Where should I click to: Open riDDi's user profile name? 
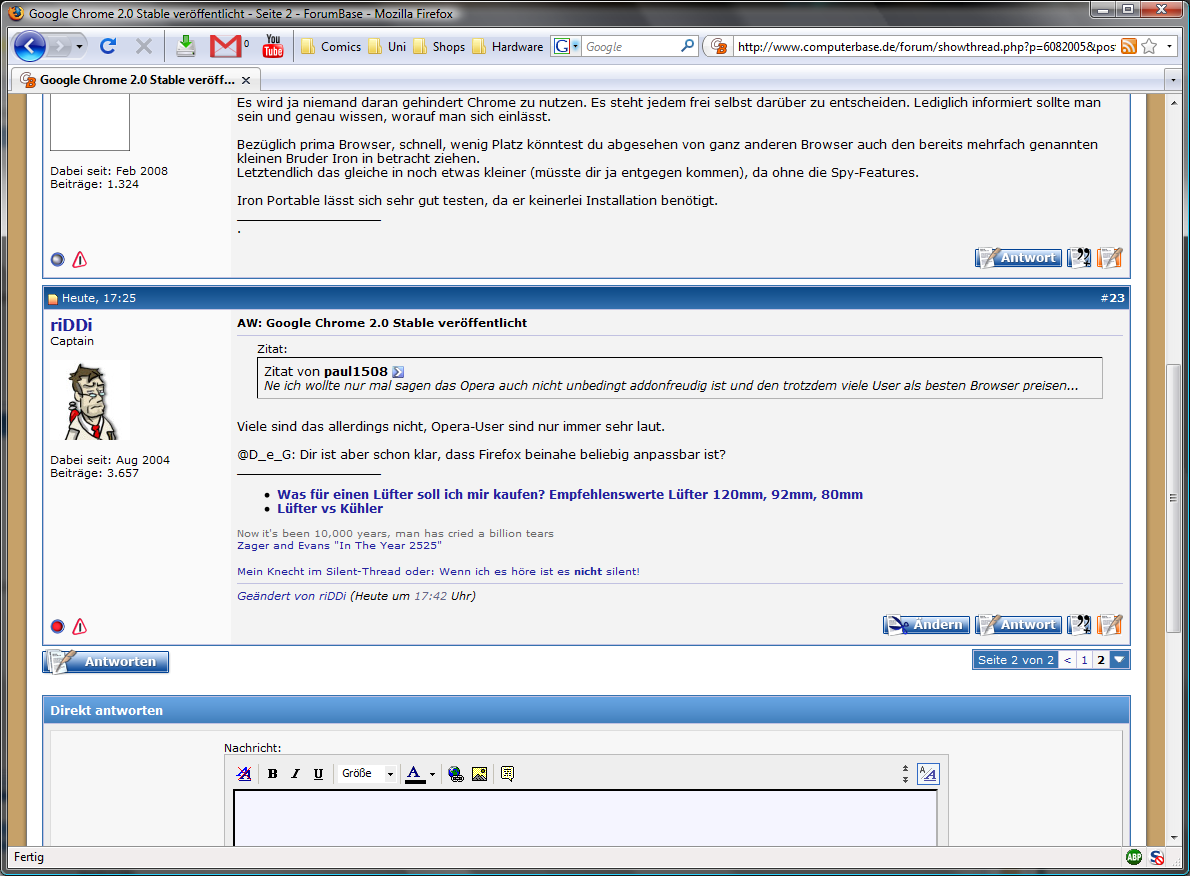71,325
